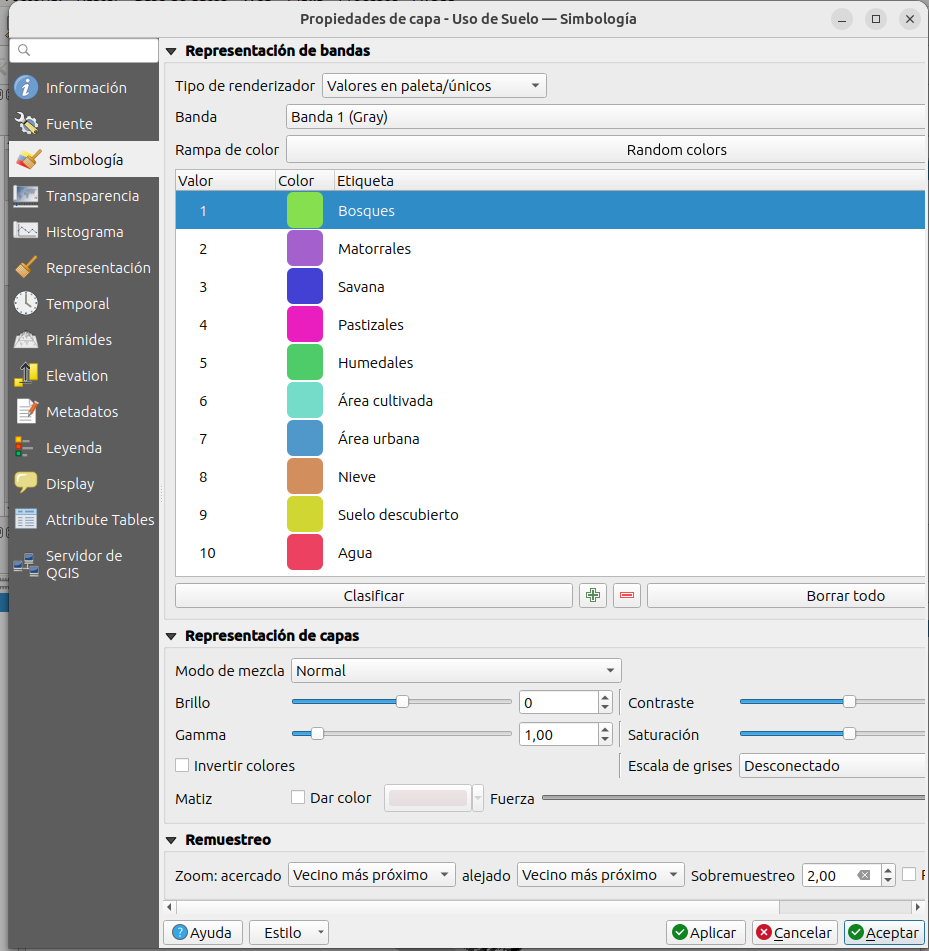Open the Escala de grises dropdown

click(832, 766)
